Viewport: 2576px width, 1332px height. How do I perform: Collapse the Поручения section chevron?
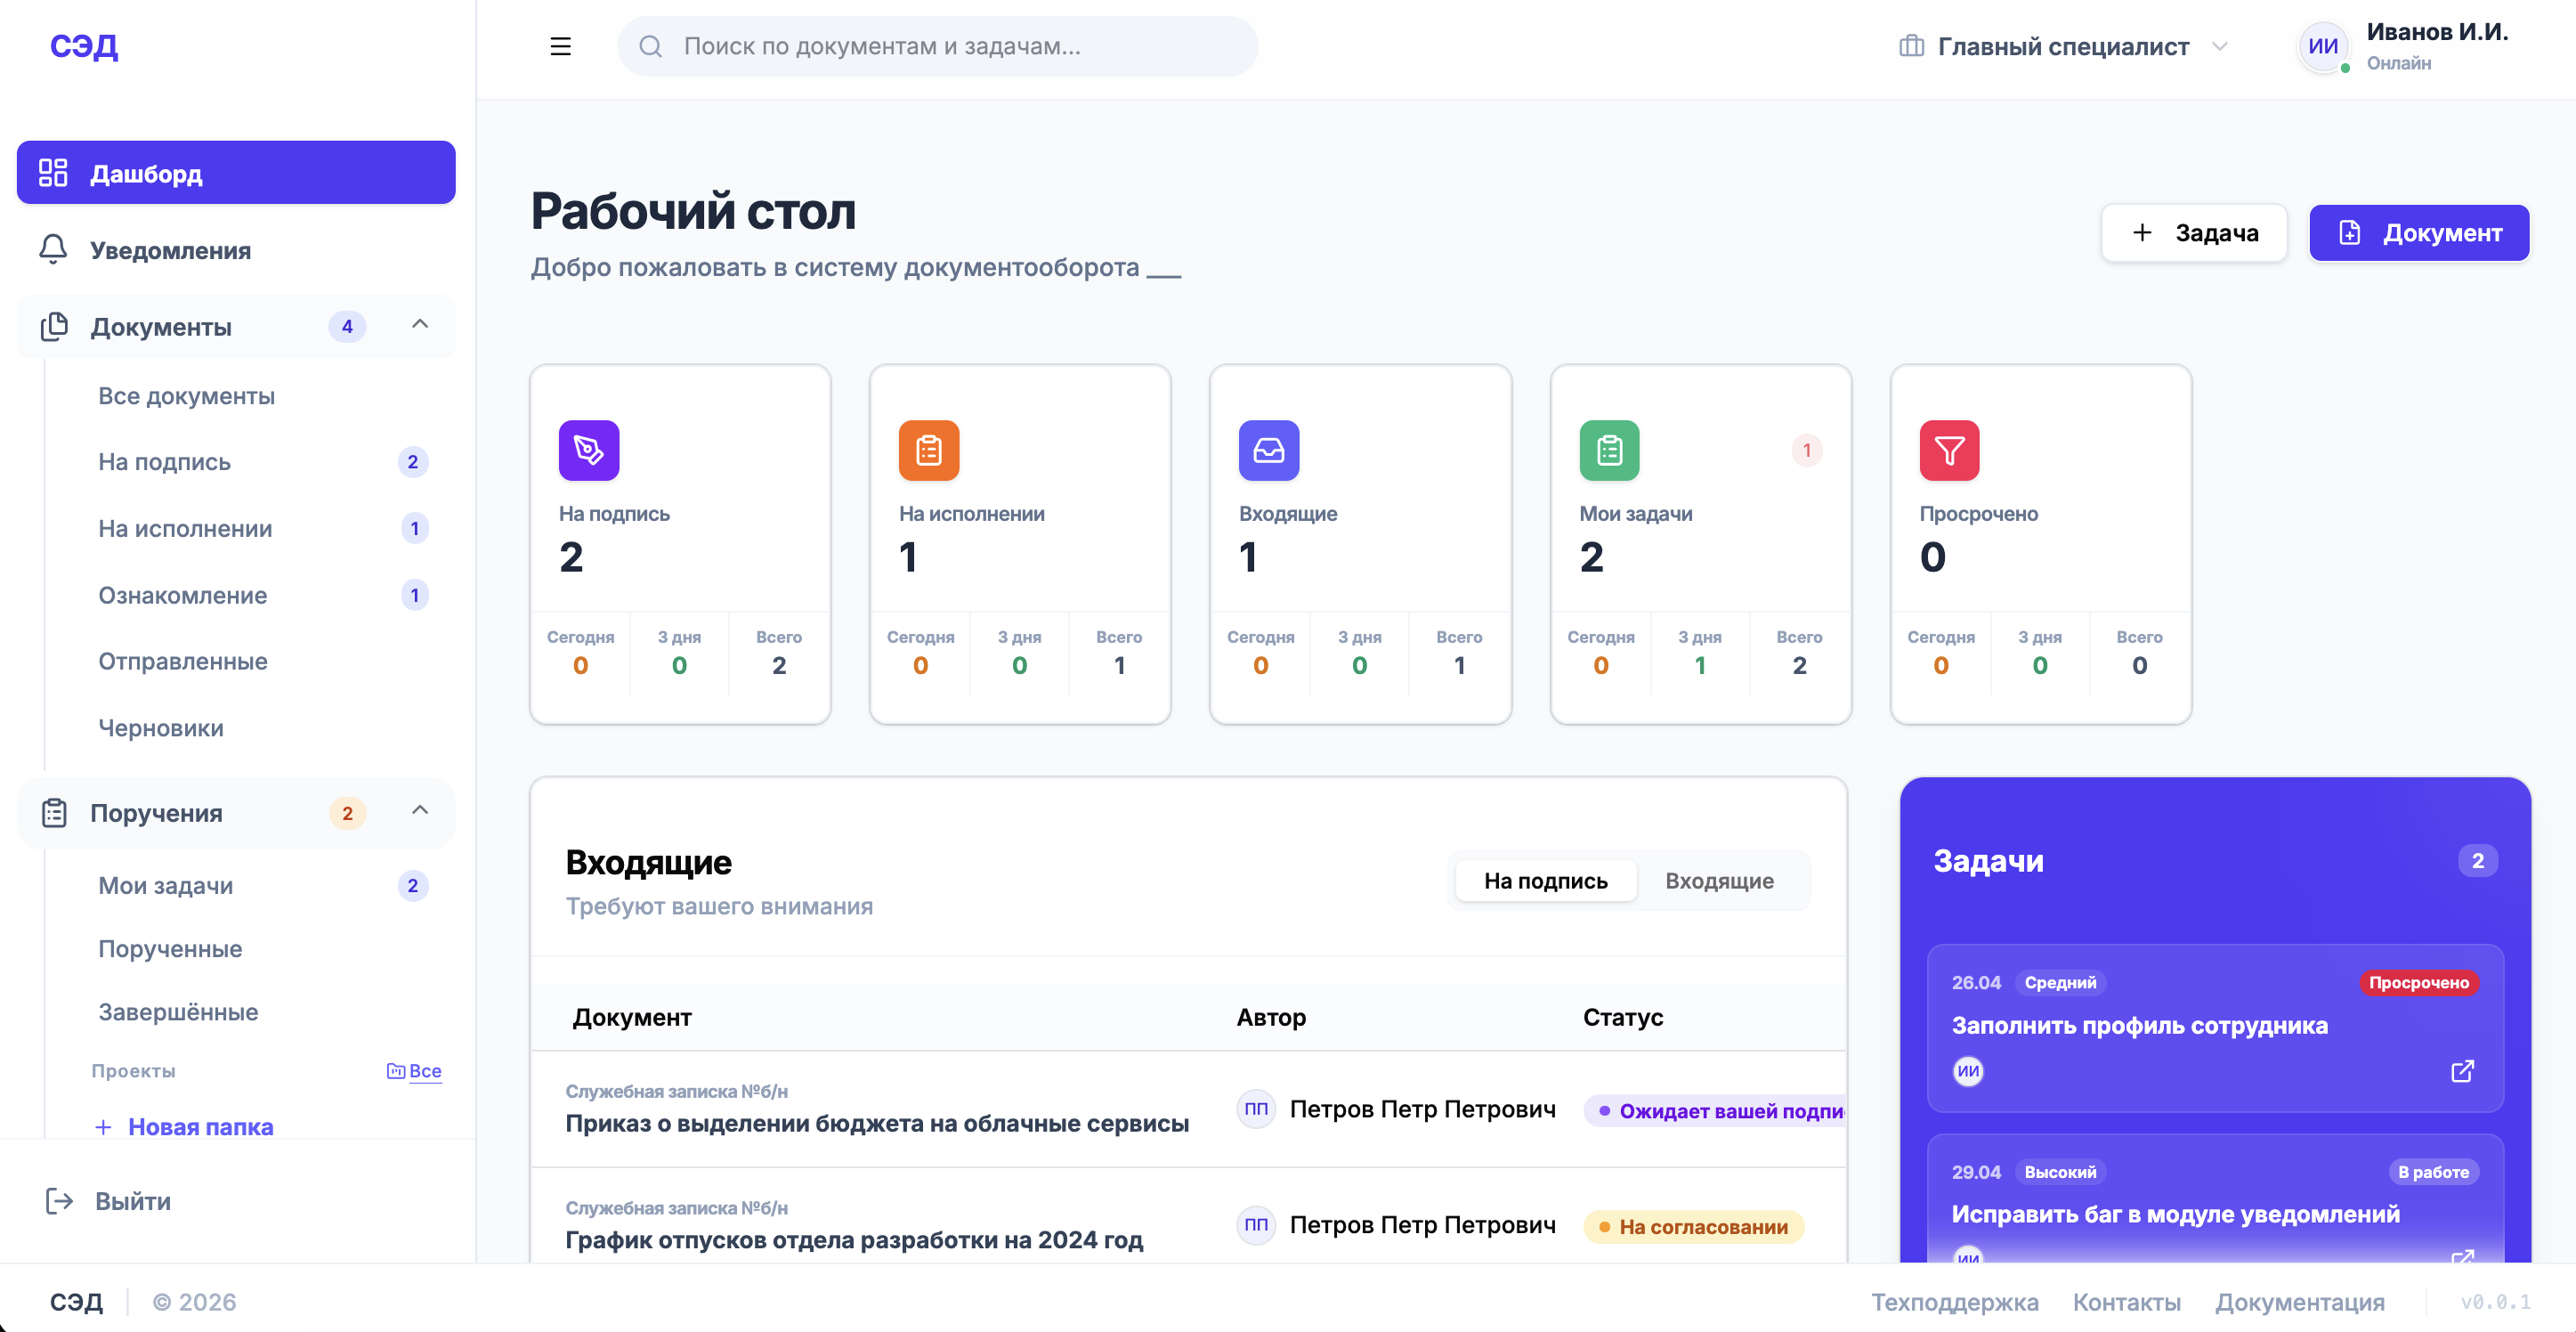(x=420, y=810)
